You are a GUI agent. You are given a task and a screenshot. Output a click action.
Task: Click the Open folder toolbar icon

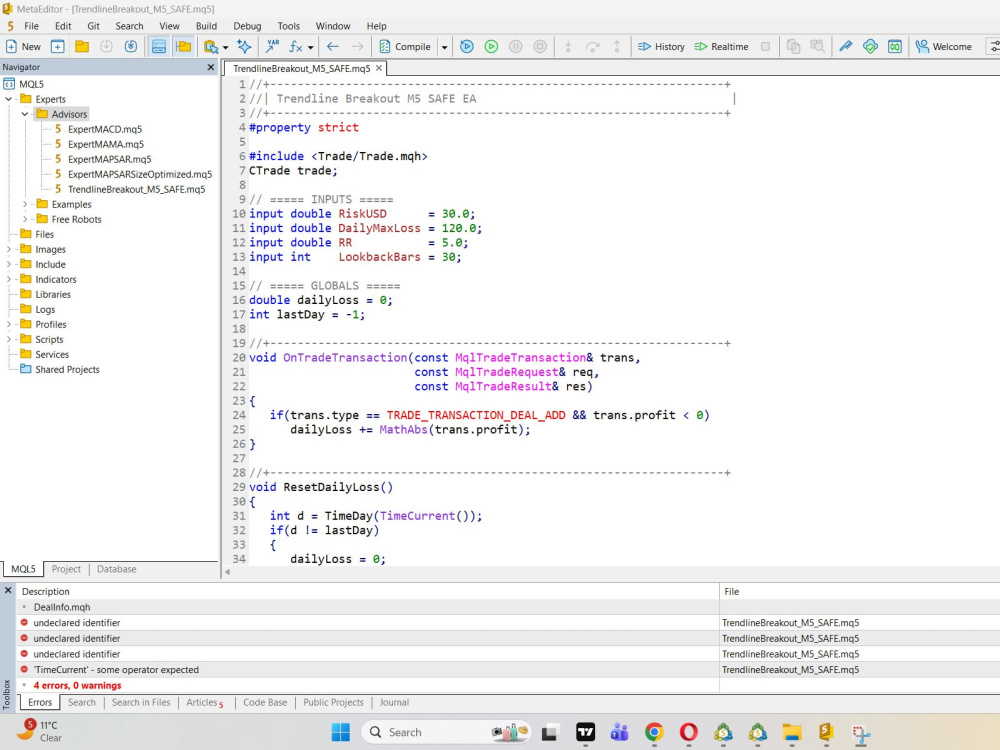(82, 47)
